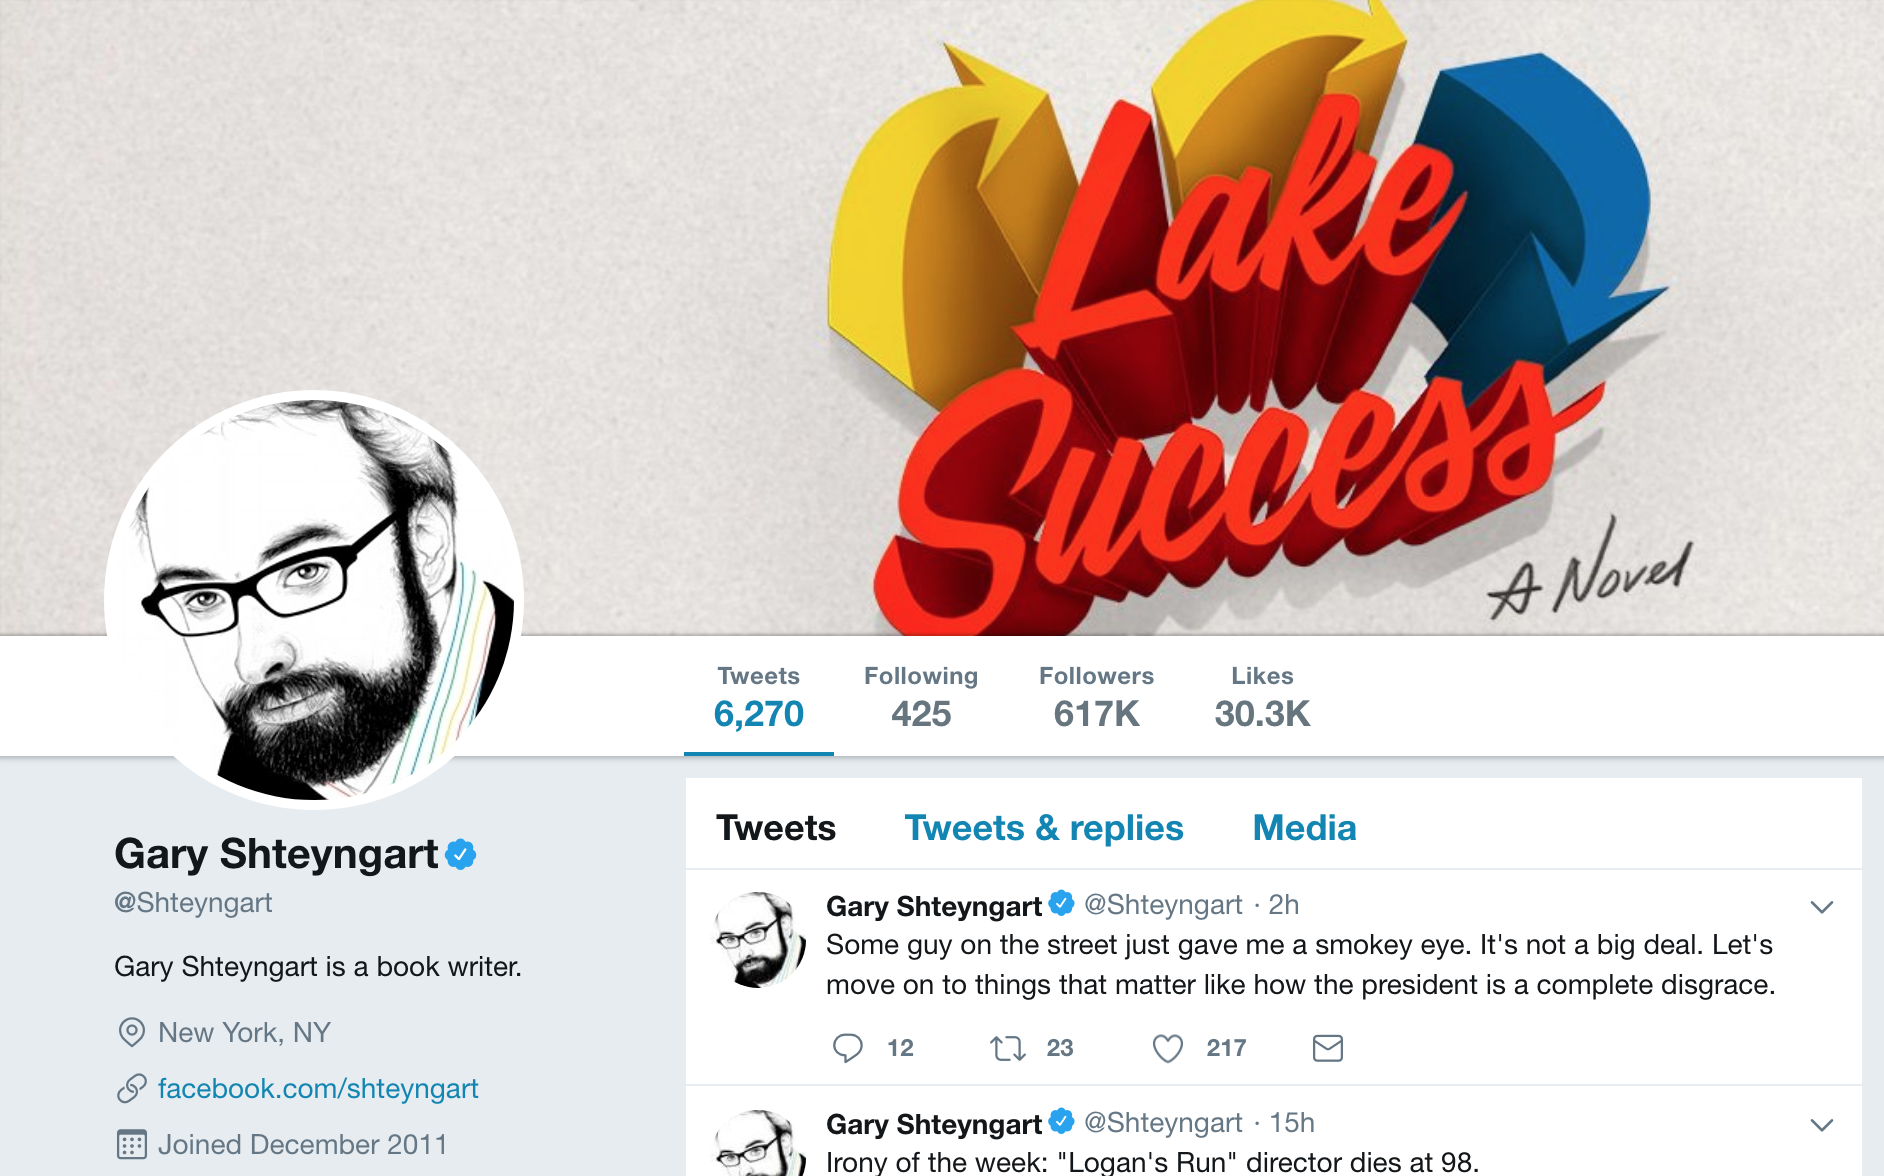
Task: View the Following 425 list
Action: [921, 697]
